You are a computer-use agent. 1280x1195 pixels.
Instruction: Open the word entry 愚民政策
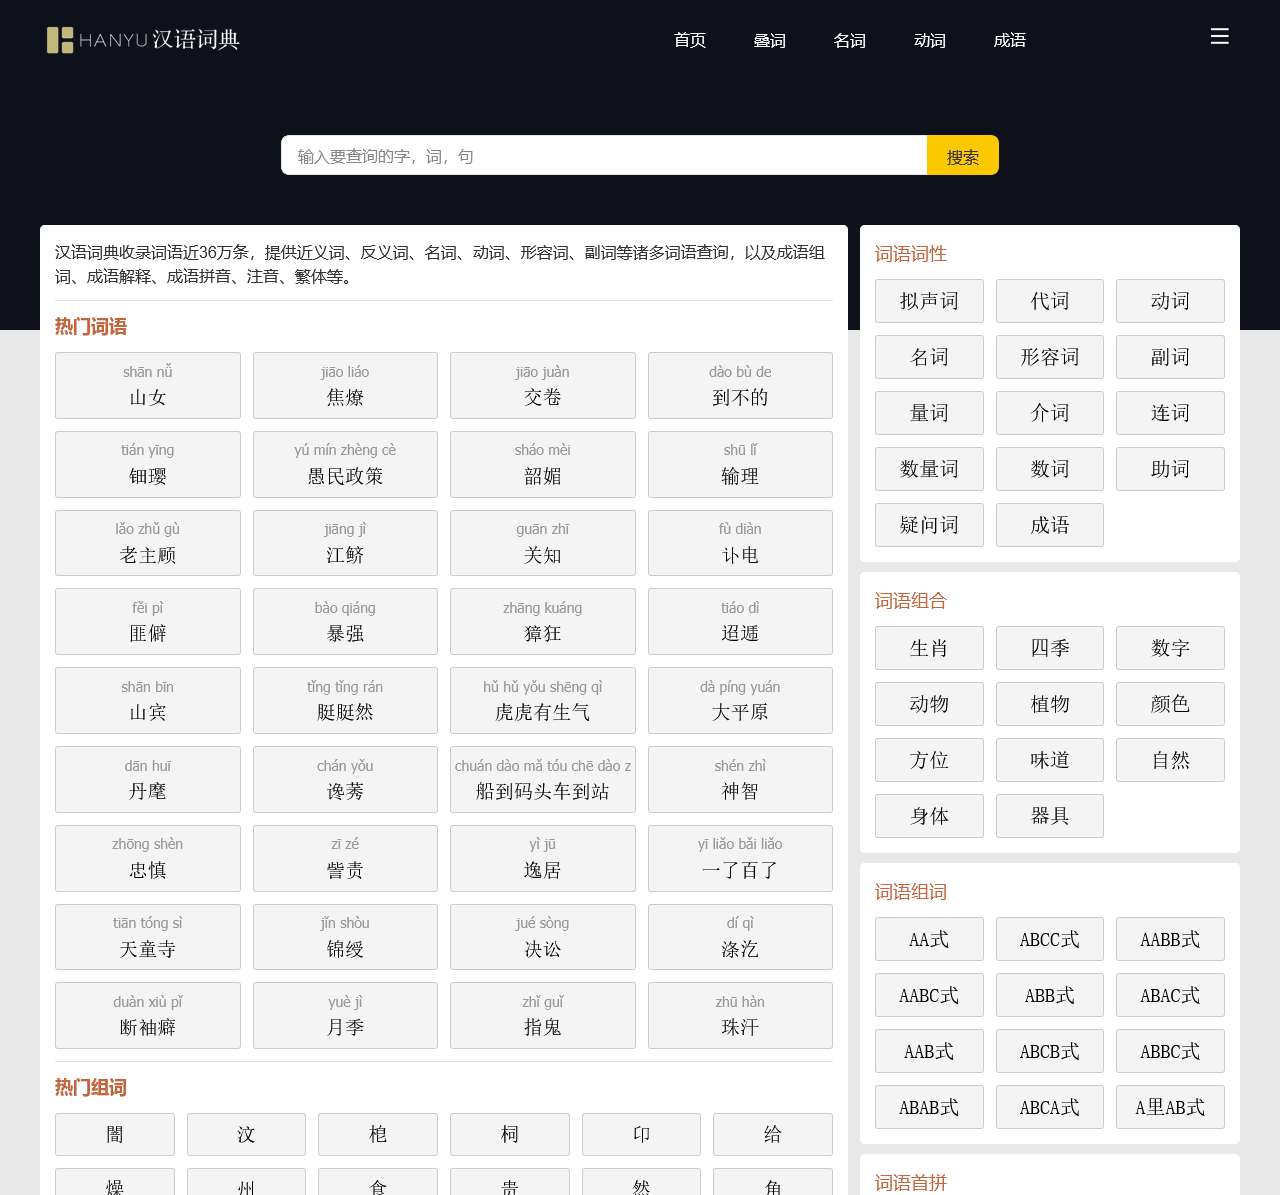(x=345, y=465)
